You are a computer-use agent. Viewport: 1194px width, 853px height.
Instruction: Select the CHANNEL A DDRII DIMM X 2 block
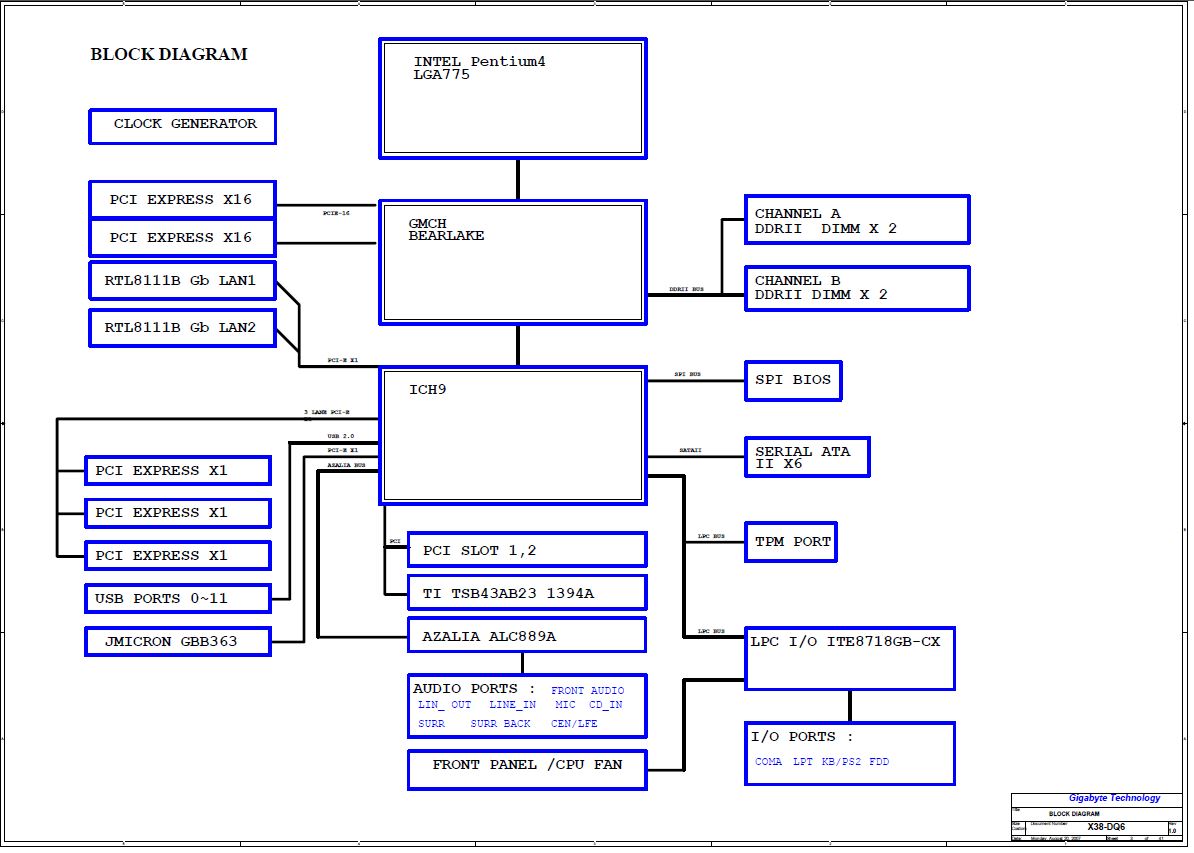click(857, 219)
